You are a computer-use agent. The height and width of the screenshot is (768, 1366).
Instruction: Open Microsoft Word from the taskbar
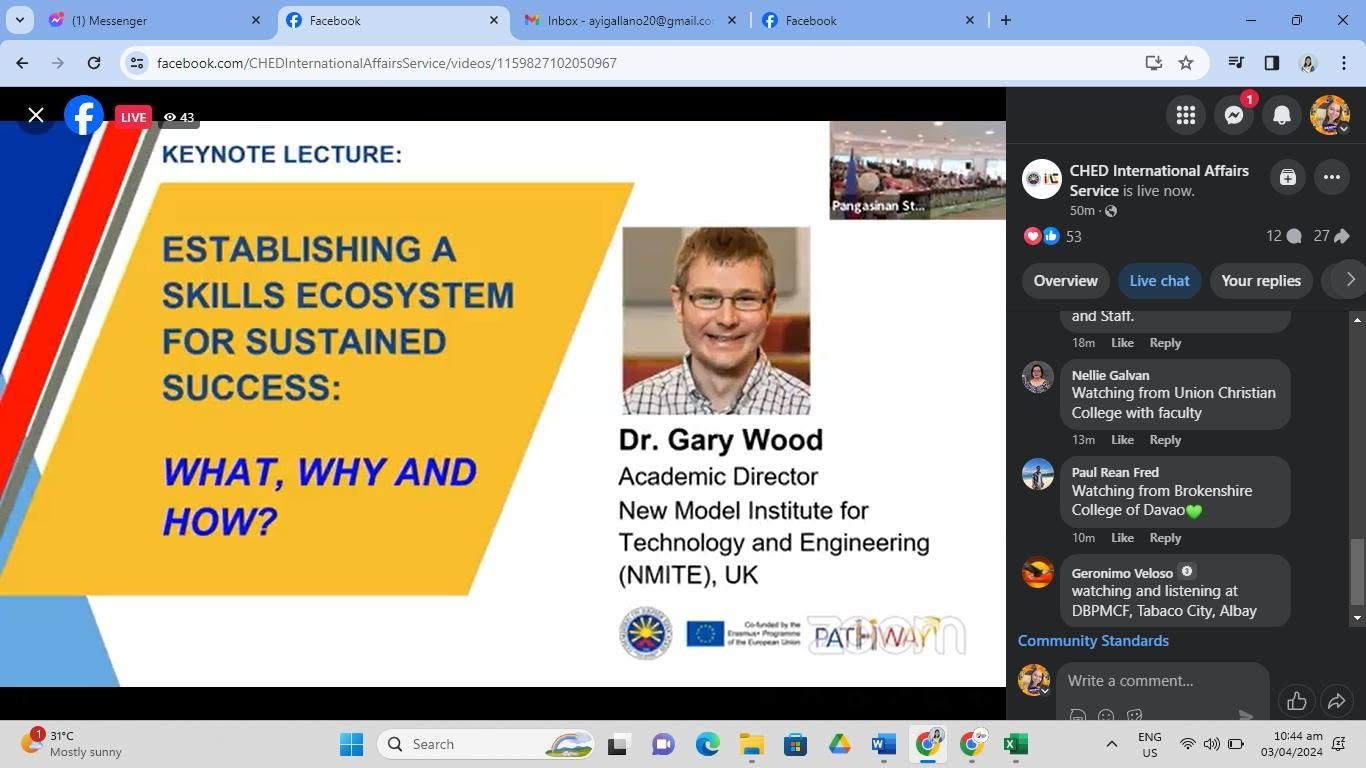[884, 744]
